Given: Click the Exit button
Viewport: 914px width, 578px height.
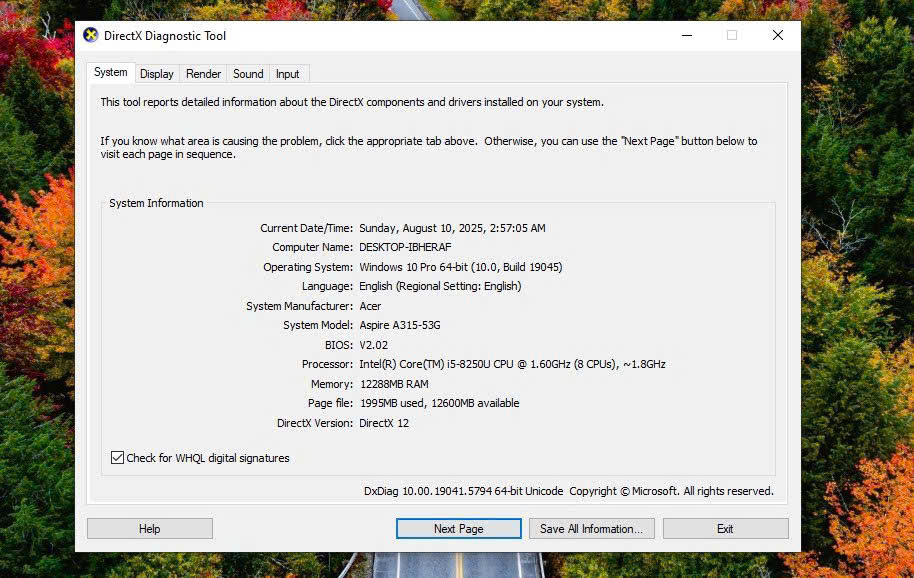Looking at the screenshot, I should [725, 528].
